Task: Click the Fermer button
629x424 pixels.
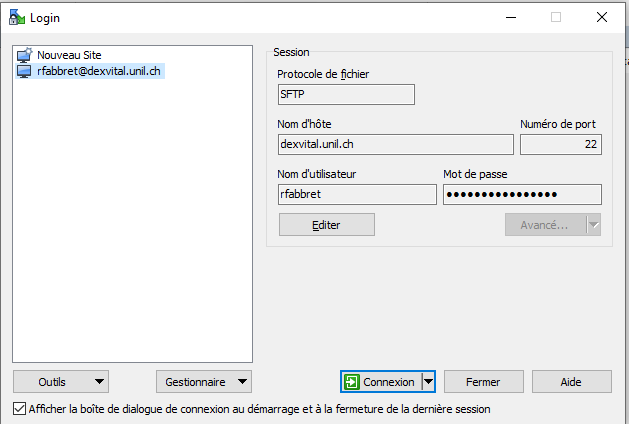Action: coord(484,382)
